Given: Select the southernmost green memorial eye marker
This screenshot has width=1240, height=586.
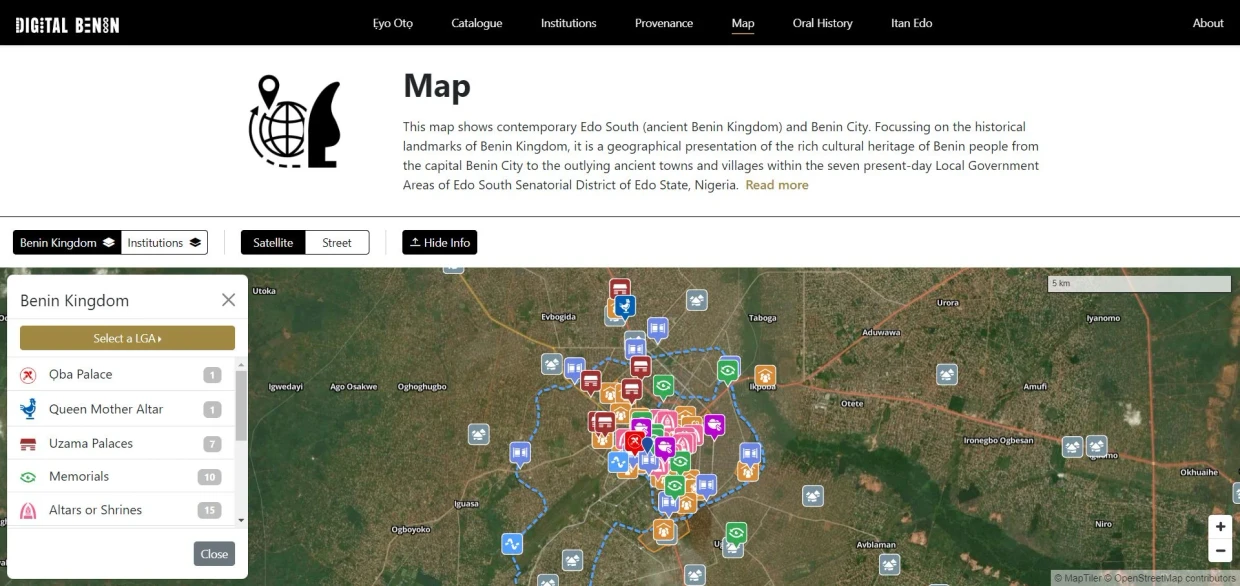Looking at the screenshot, I should (x=737, y=533).
